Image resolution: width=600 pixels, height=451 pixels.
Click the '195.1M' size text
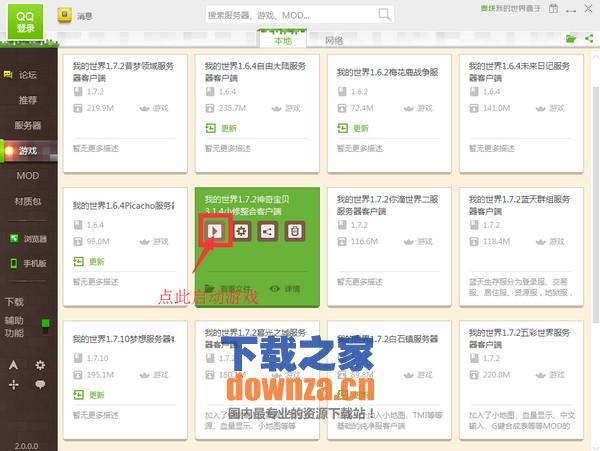pyautogui.click(x=100, y=374)
